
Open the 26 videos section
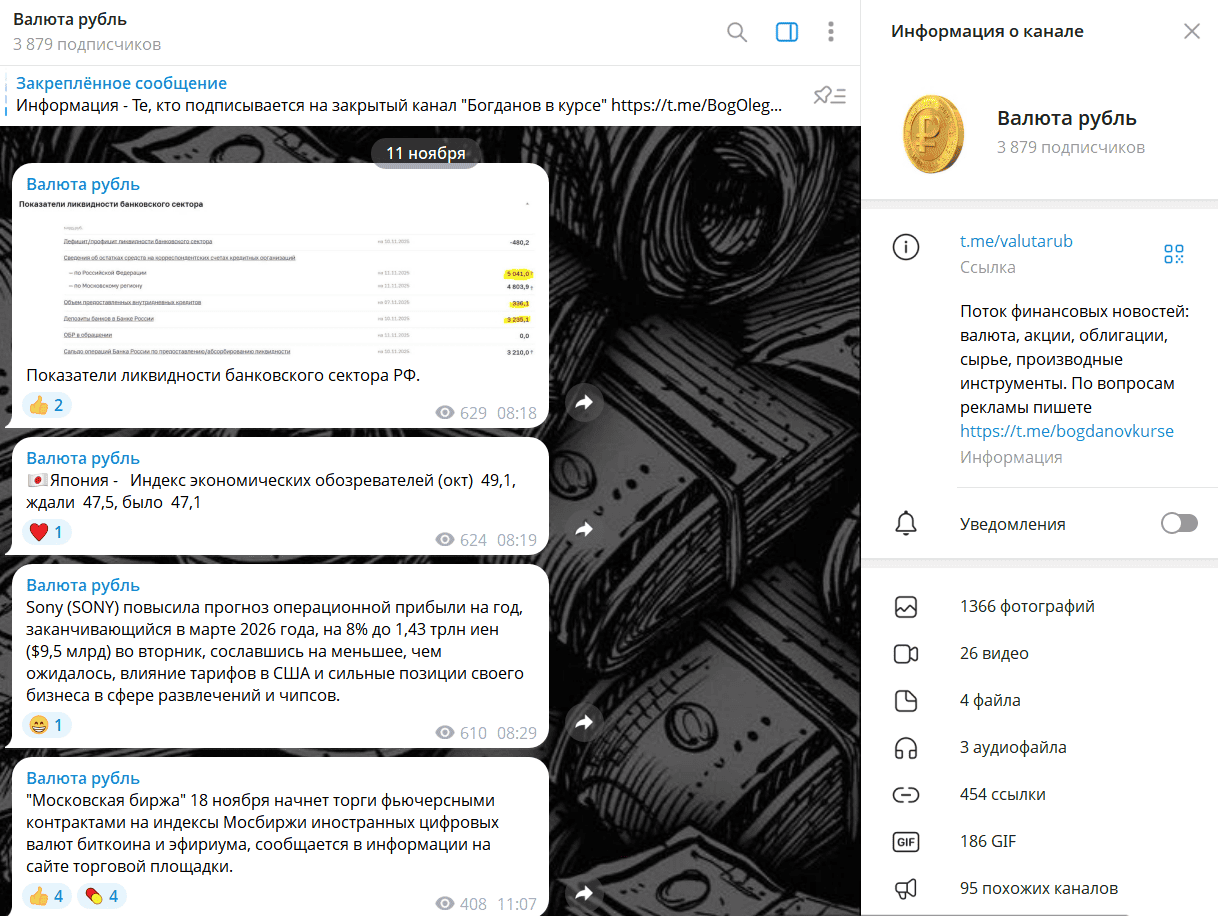coord(994,653)
